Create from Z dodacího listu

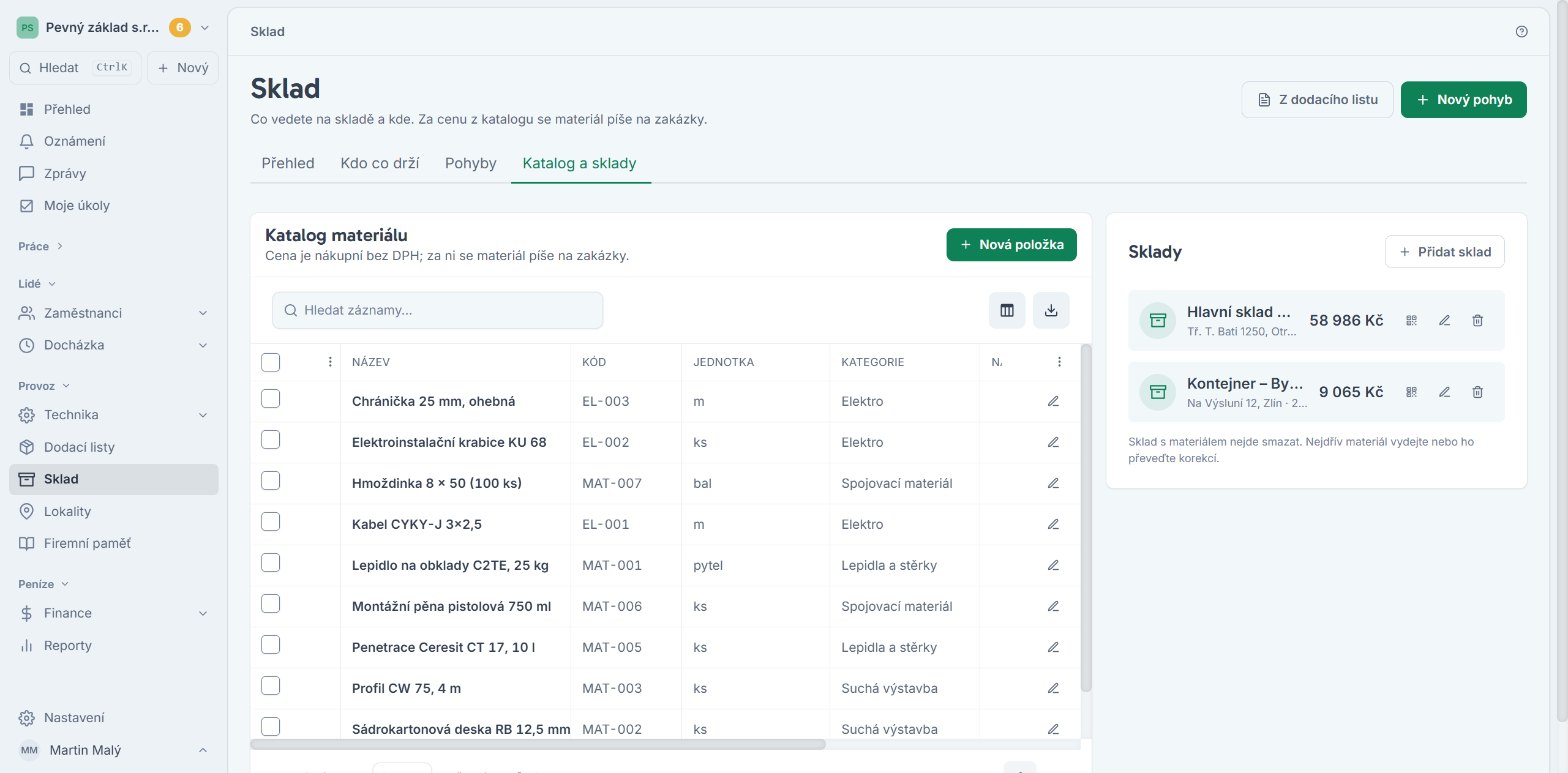pos(1318,100)
